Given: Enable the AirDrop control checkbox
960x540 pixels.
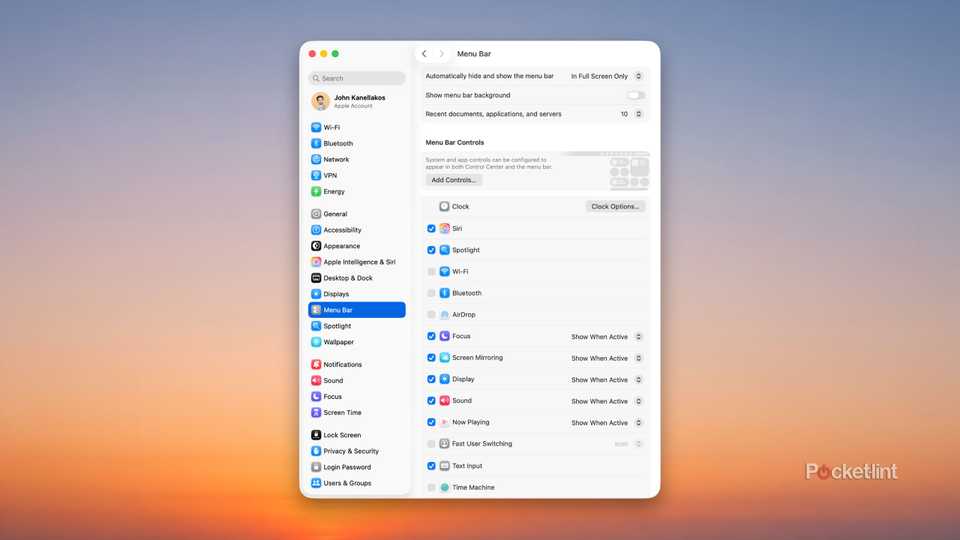Looking at the screenshot, I should (x=431, y=315).
